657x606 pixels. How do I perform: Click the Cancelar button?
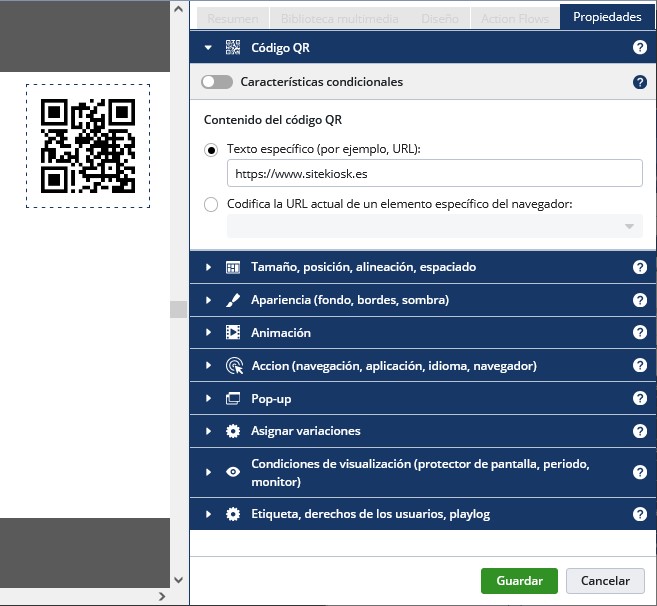pyautogui.click(x=605, y=581)
